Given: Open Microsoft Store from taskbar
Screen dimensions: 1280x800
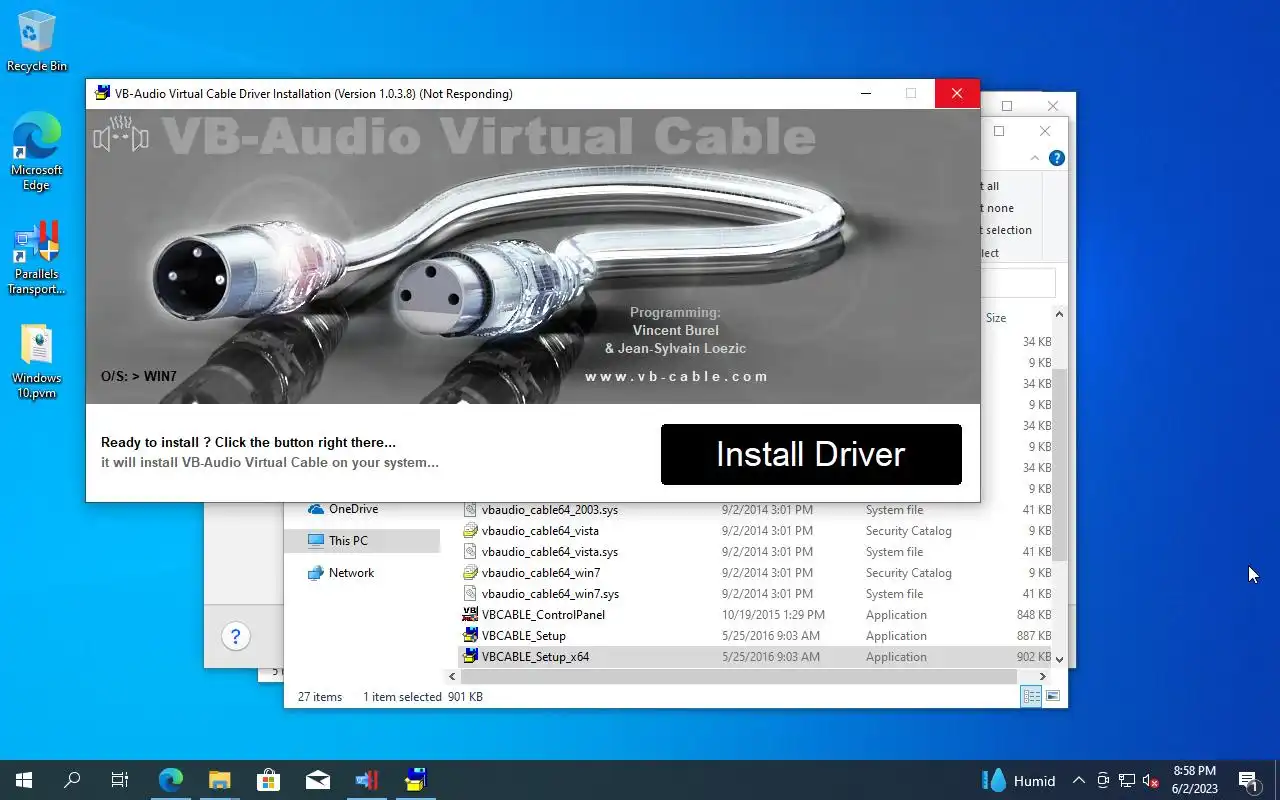Looking at the screenshot, I should pos(268,780).
